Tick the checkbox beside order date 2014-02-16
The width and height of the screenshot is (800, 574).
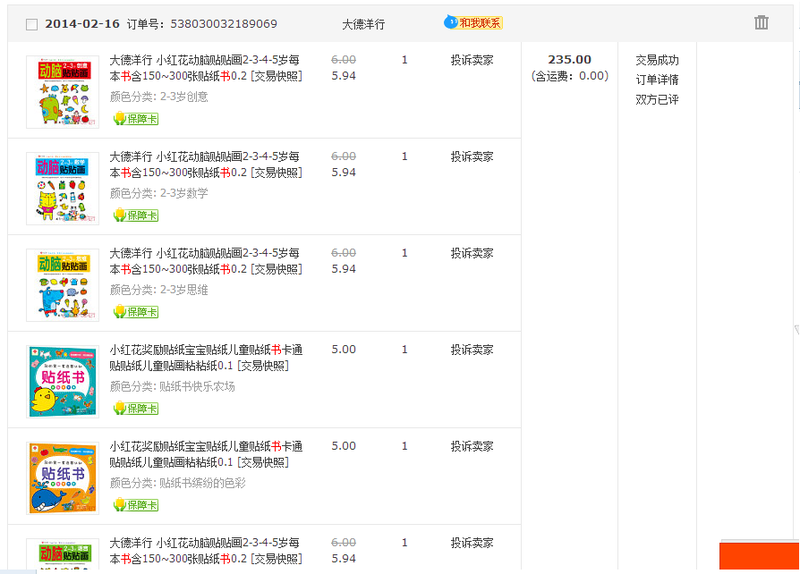click(32, 24)
